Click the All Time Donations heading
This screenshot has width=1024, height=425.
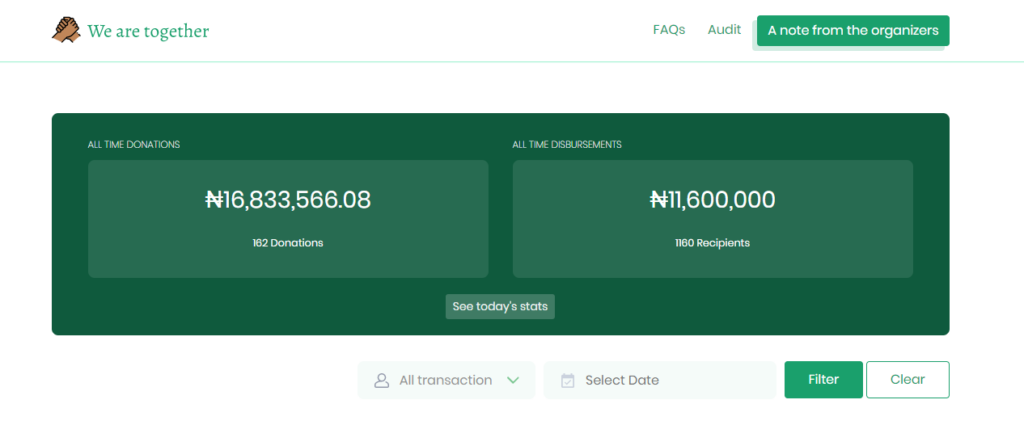pos(134,145)
